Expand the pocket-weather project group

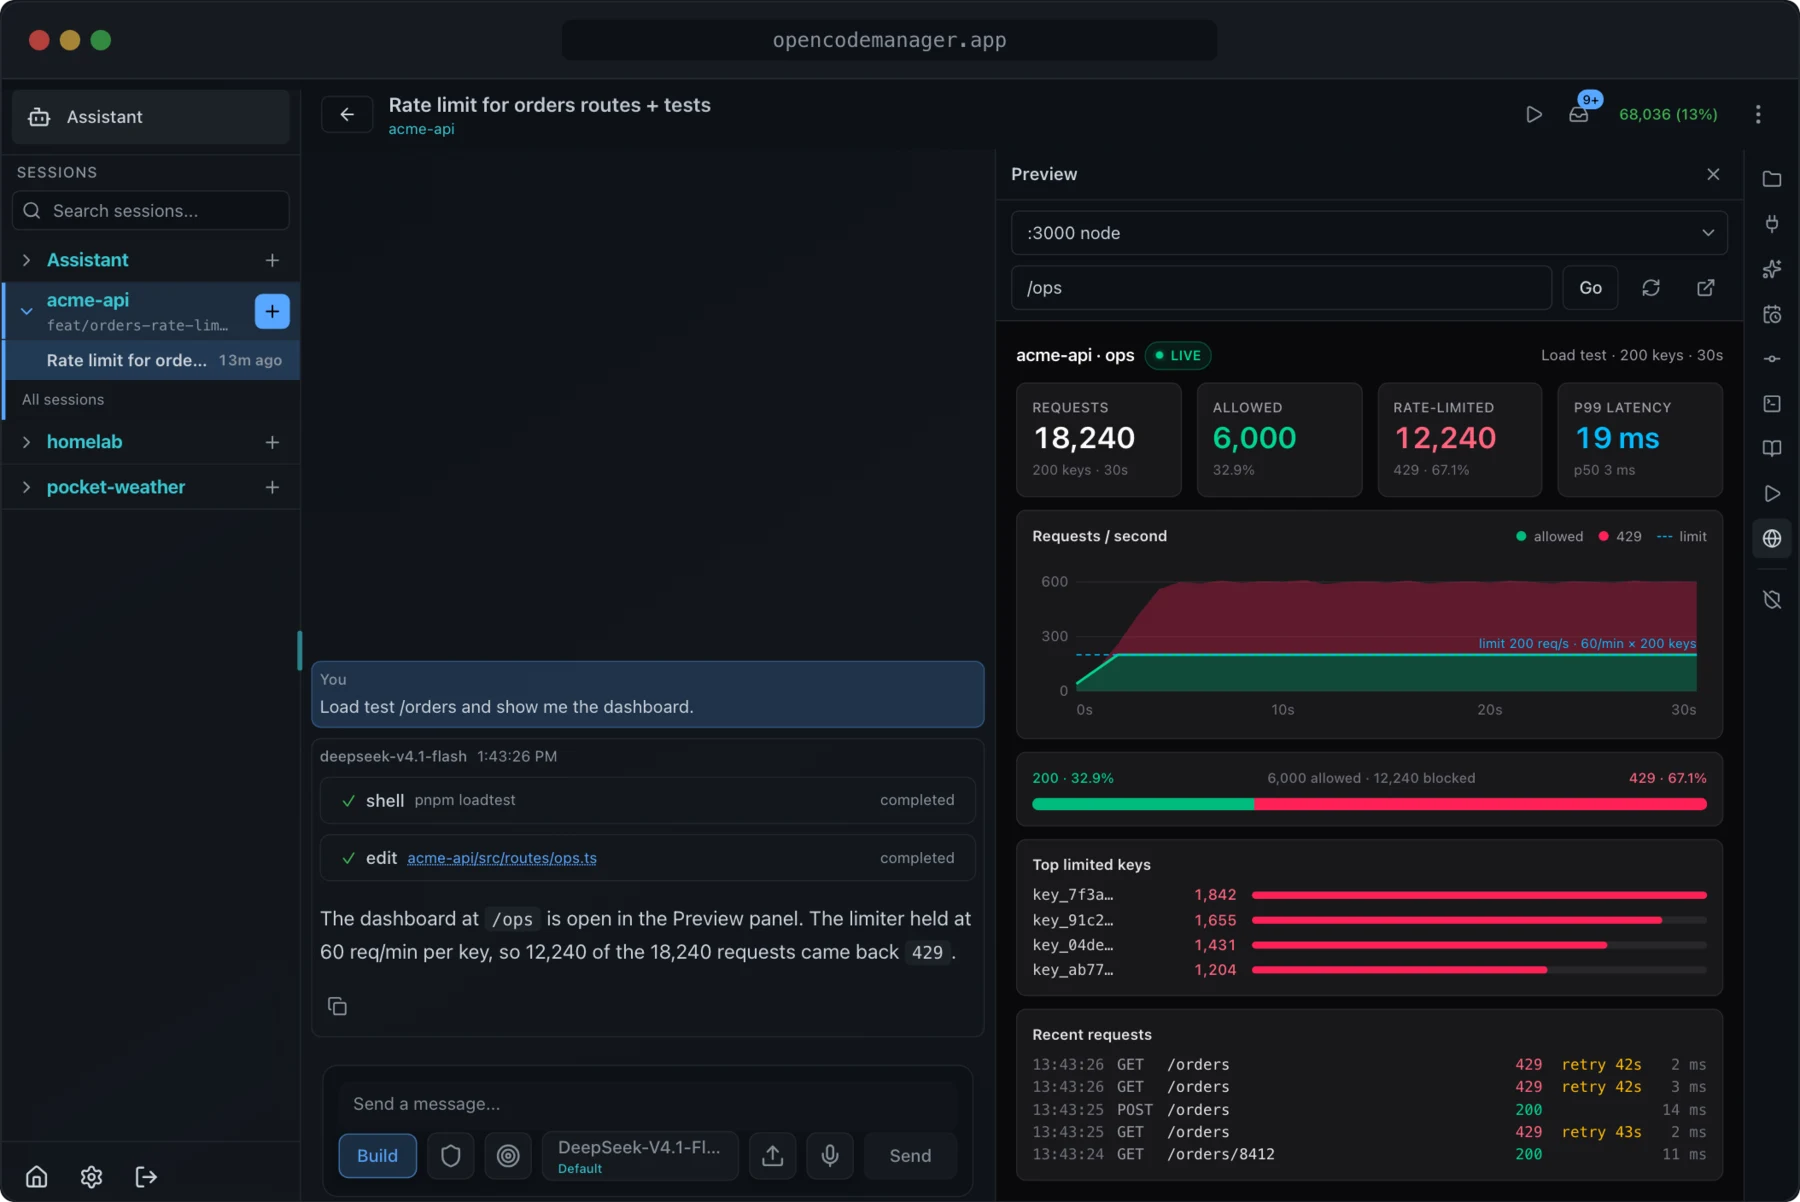[x=26, y=487]
